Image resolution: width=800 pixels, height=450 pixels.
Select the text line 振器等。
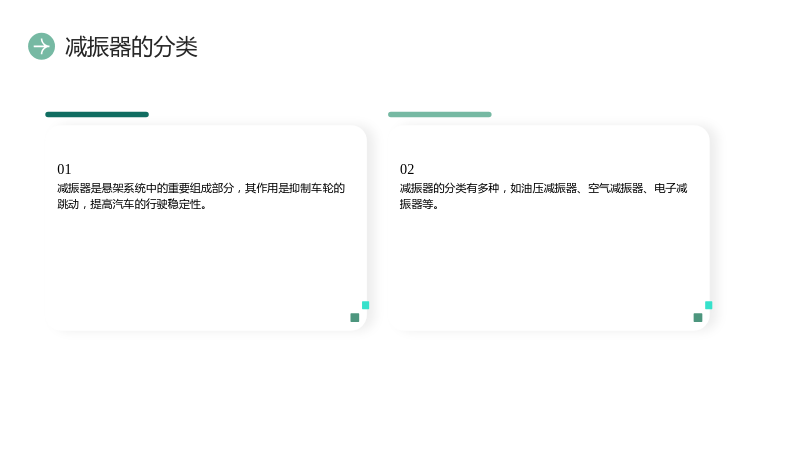pos(419,204)
